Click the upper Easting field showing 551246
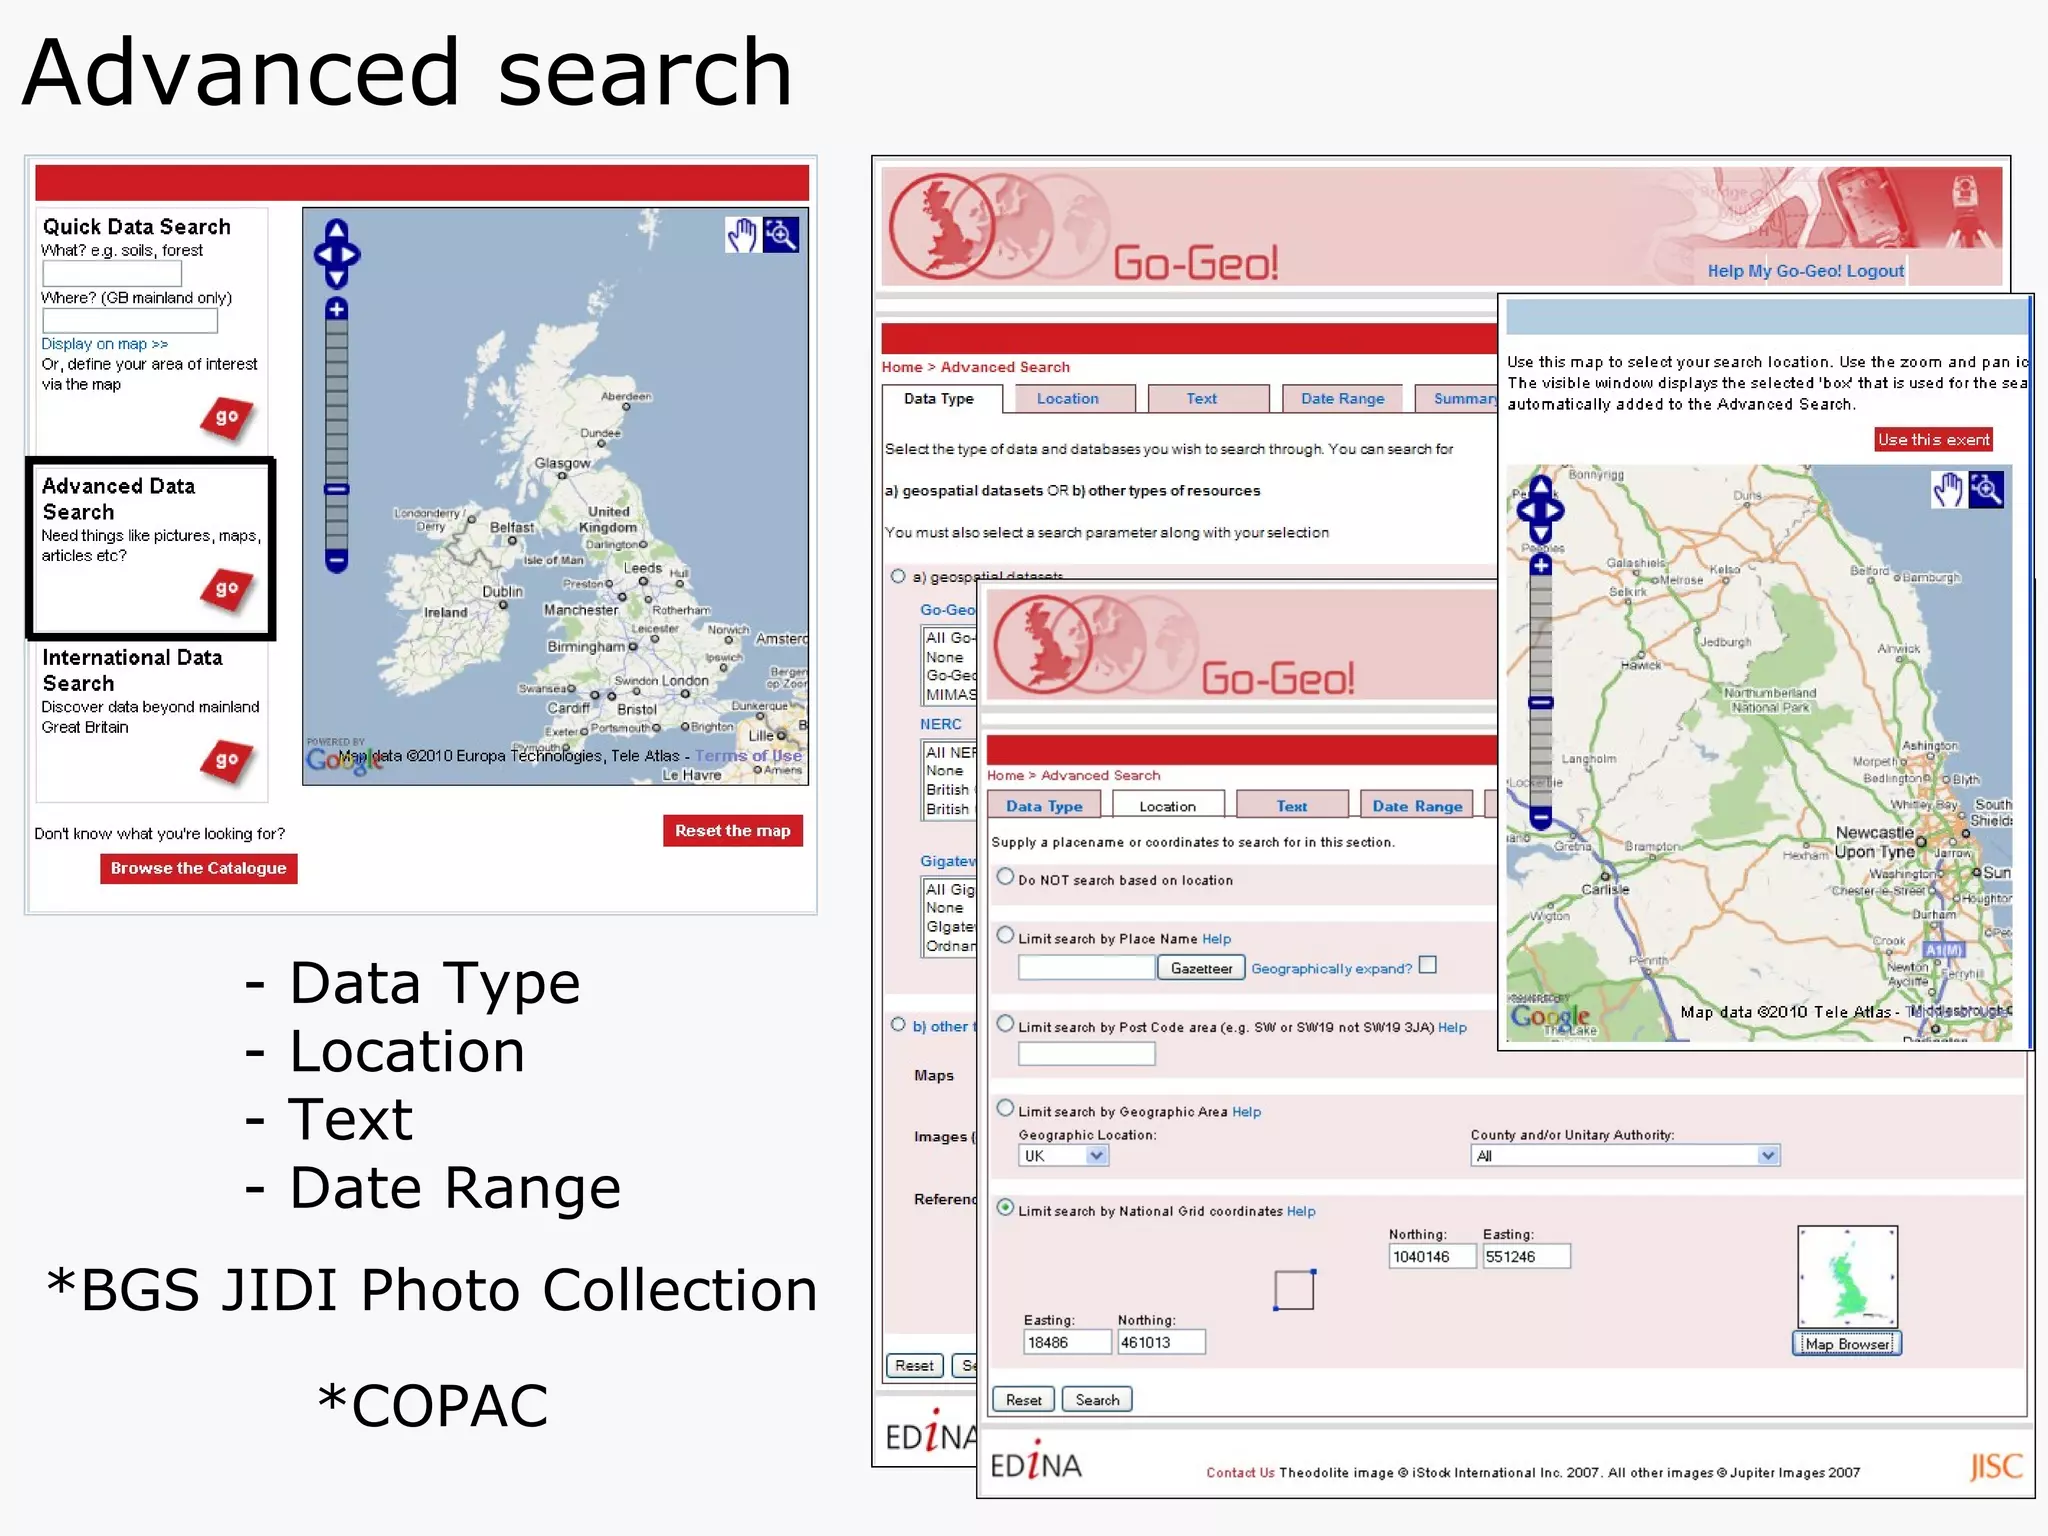This screenshot has height=1536, width=2048. (1526, 1257)
